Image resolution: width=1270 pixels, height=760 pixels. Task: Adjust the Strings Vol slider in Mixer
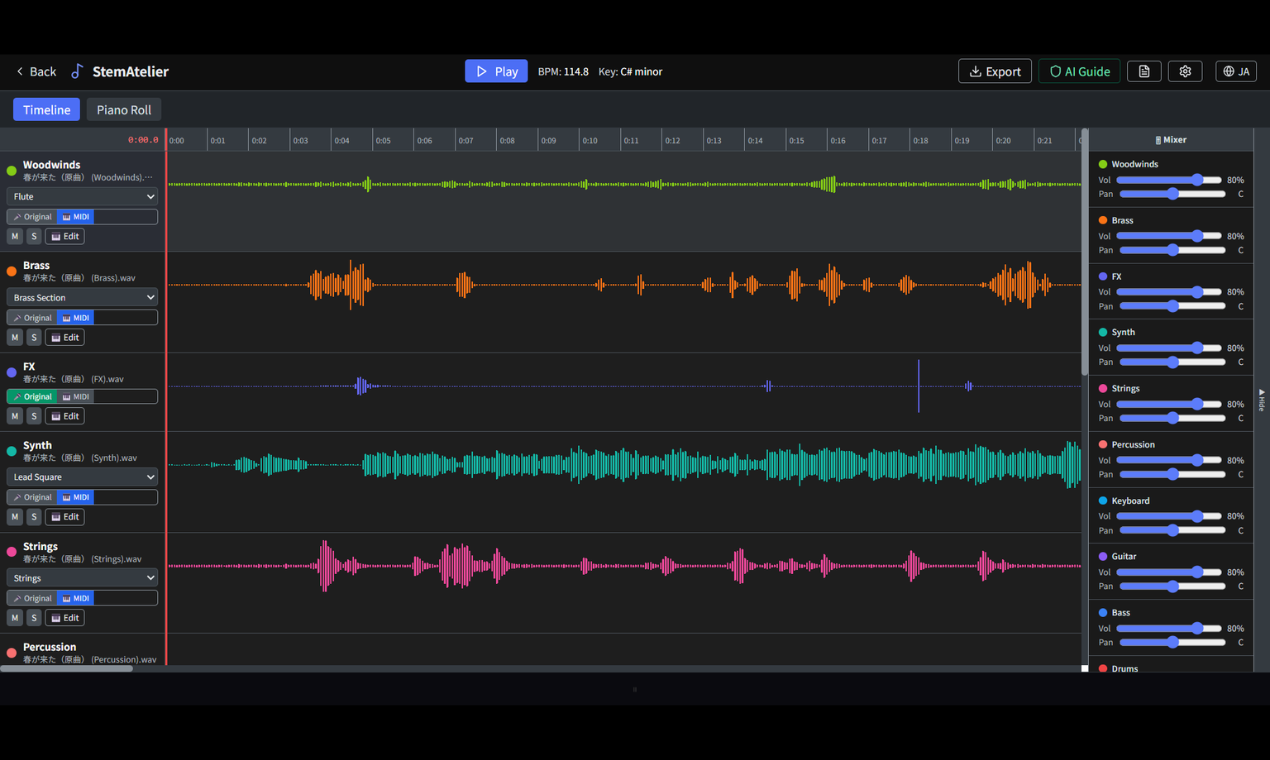click(x=1171, y=404)
